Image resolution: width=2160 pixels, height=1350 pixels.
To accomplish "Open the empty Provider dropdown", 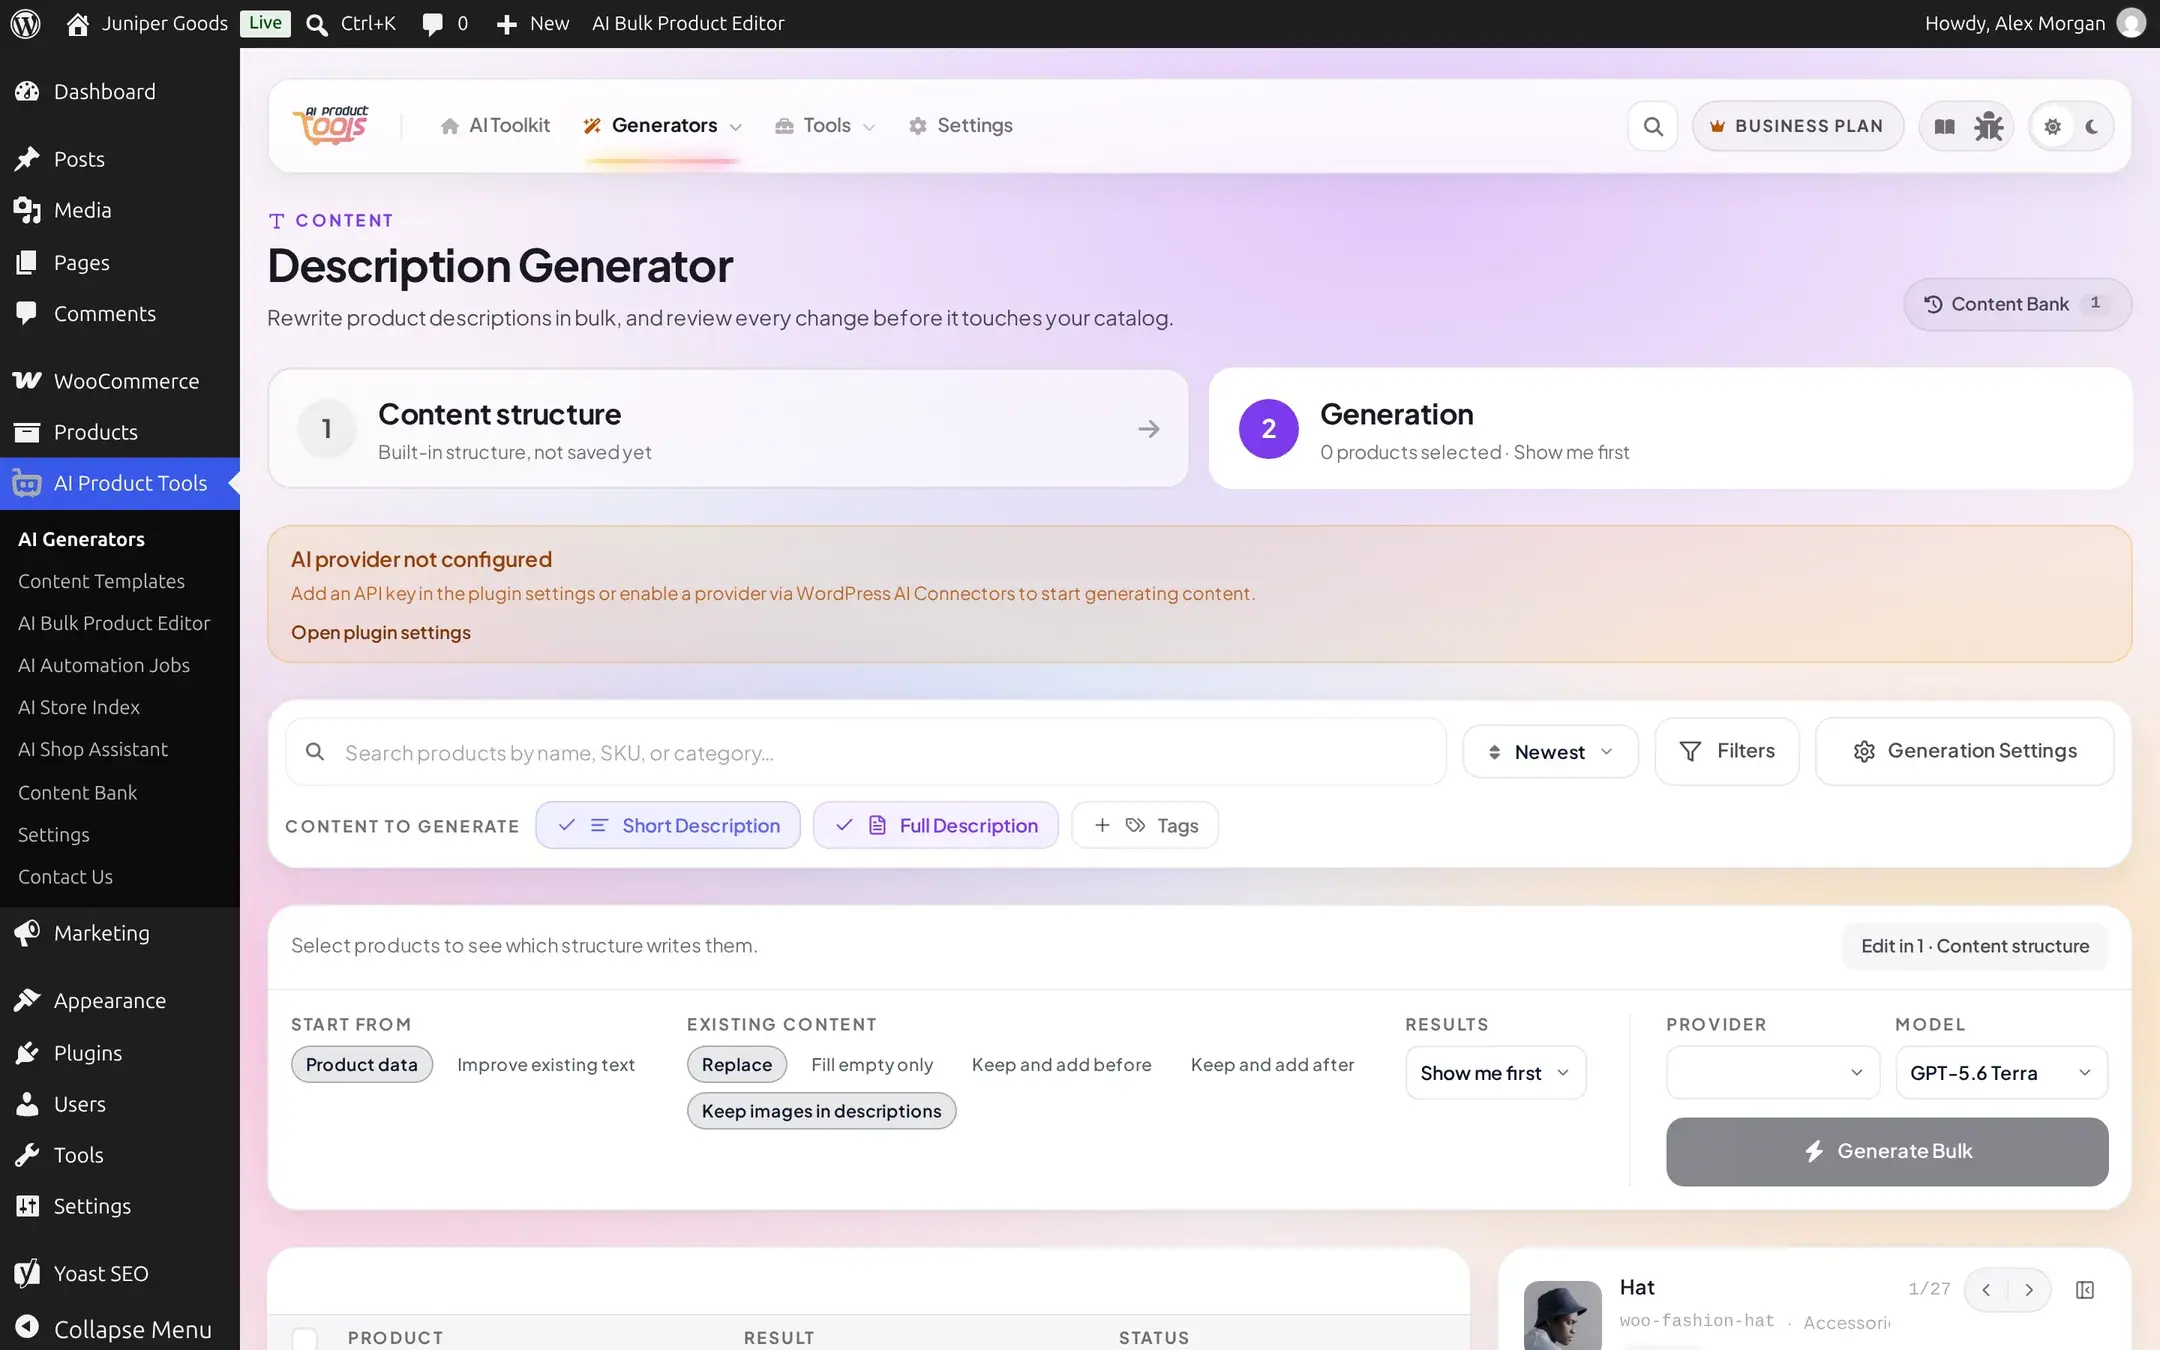I will [1772, 1073].
